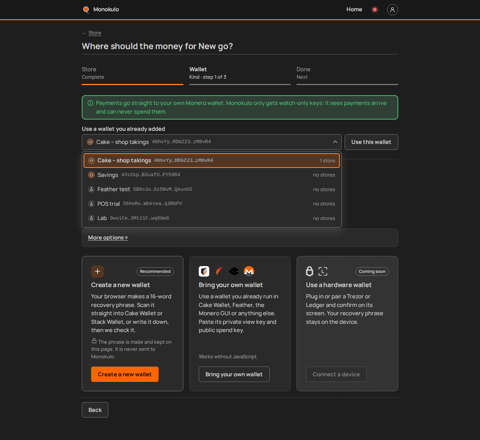Collapse the wallet dropdown with the chevron
The width and height of the screenshot is (480, 440).
point(335,142)
